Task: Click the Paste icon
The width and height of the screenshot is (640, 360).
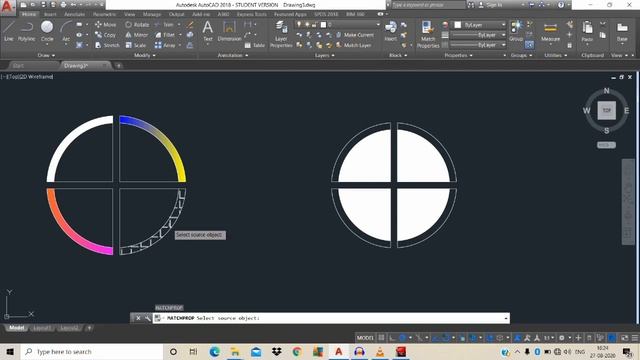Action: coord(587,31)
